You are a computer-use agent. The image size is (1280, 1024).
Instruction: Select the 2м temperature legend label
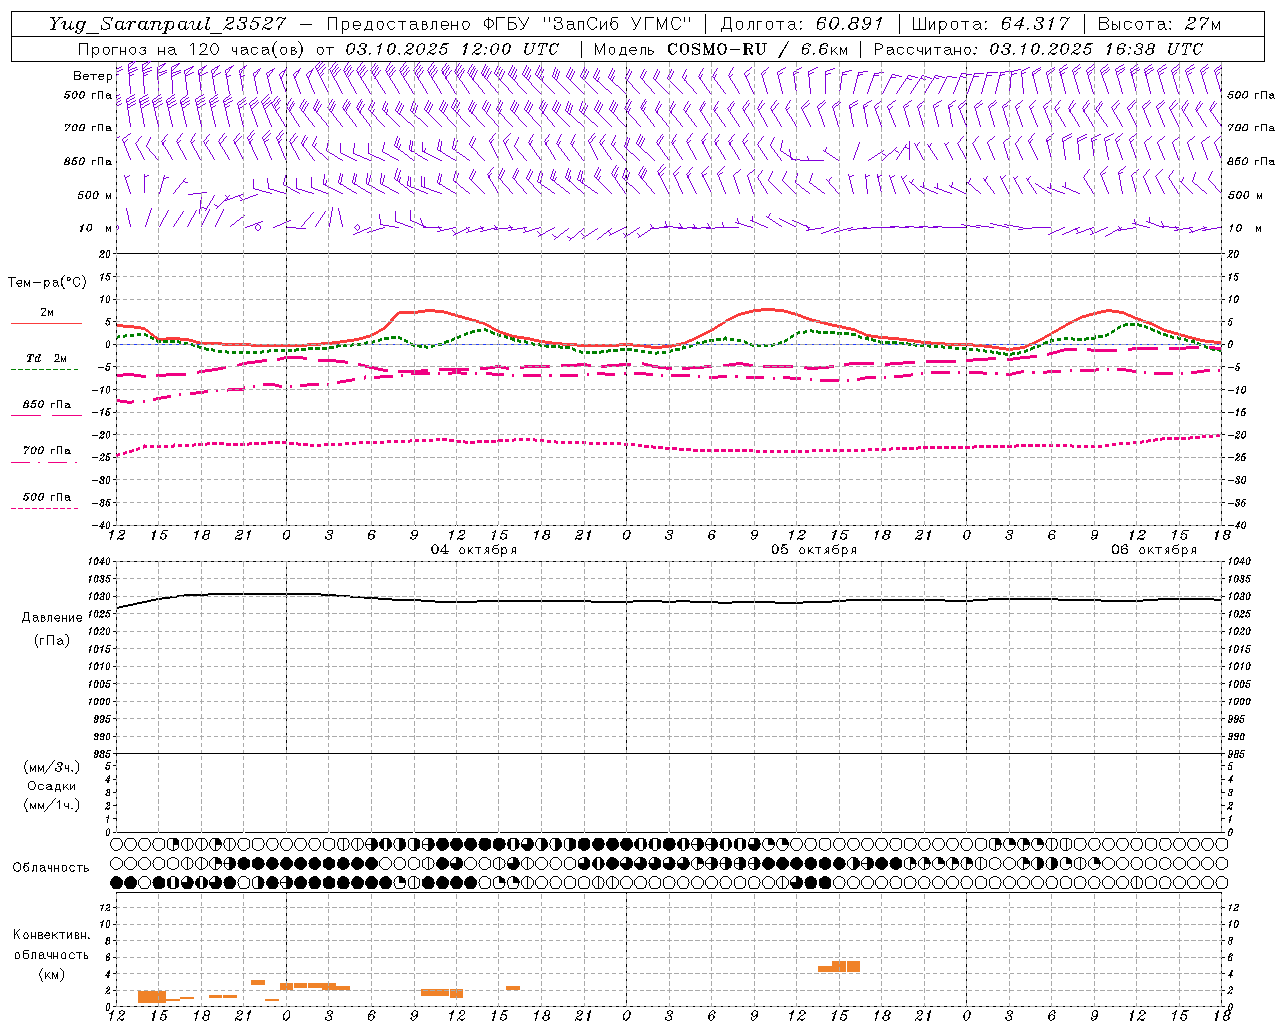(47, 312)
